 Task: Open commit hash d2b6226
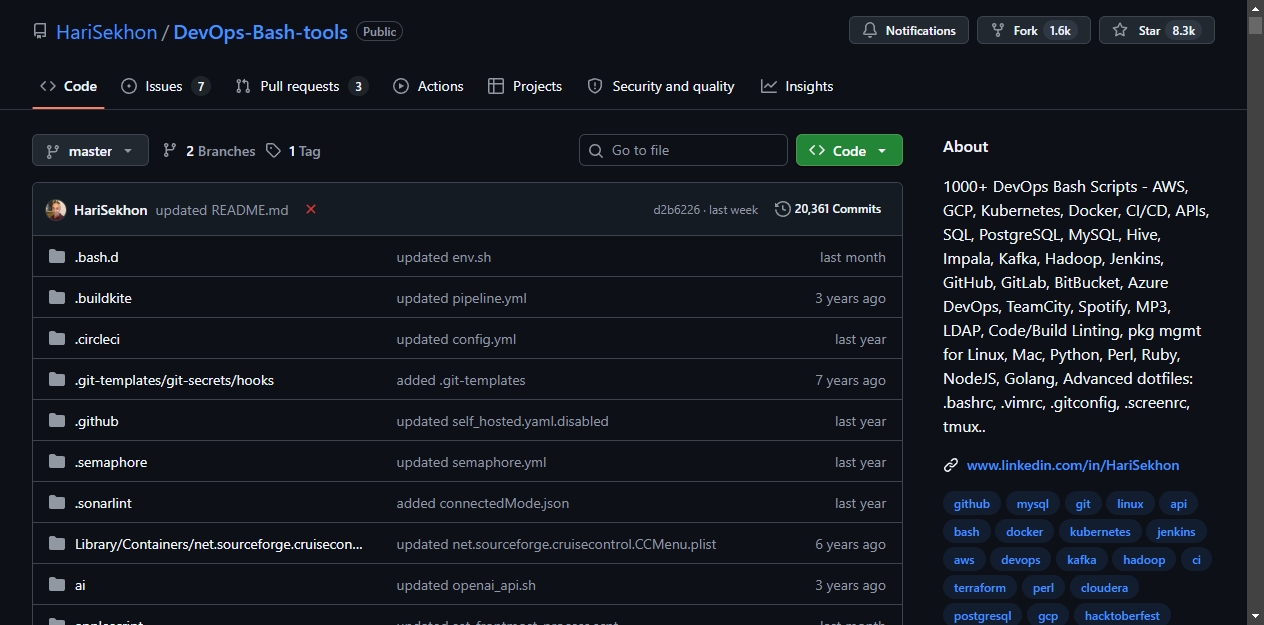[x=677, y=210]
